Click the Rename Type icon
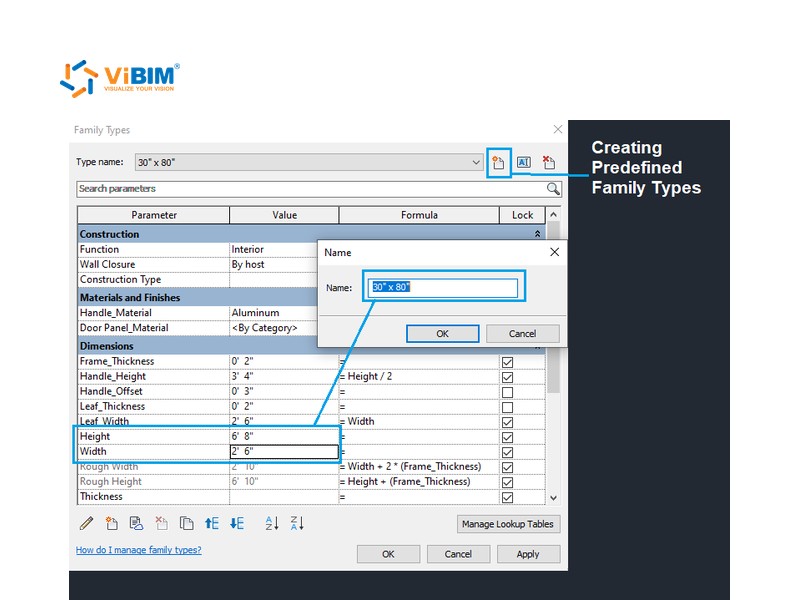800x600 pixels. pyautogui.click(x=523, y=162)
